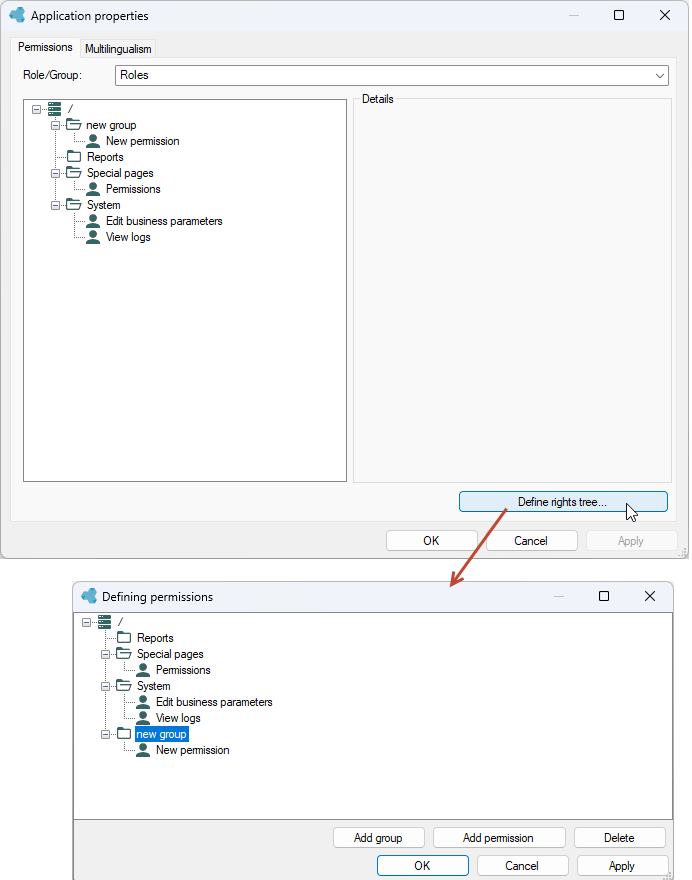Click OK in Defining permissions window

(x=422, y=865)
